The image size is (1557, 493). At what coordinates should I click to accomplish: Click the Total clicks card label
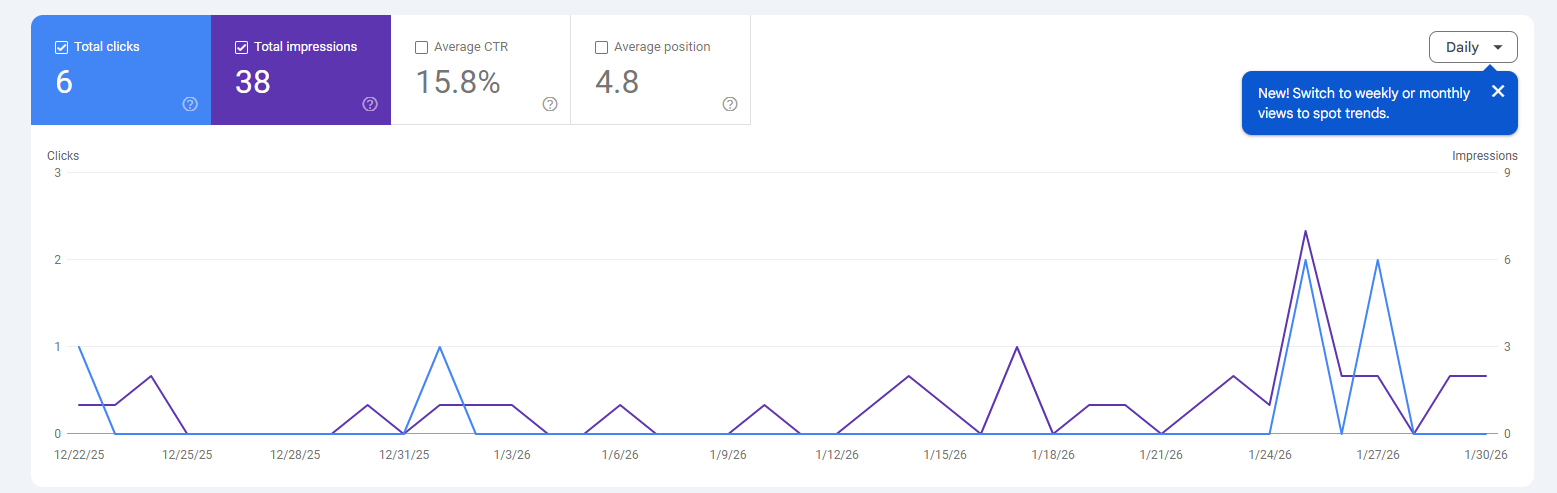[x=107, y=47]
